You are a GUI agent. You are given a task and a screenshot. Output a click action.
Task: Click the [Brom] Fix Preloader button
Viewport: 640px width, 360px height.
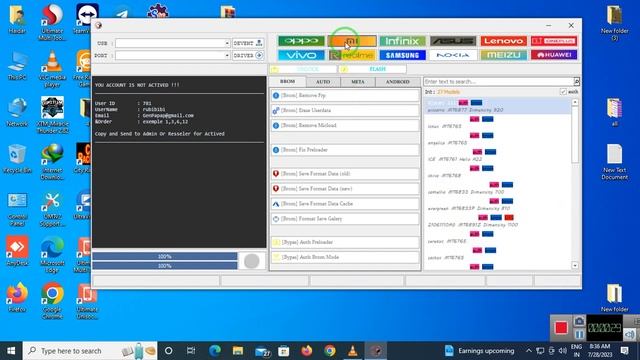tap(345, 150)
